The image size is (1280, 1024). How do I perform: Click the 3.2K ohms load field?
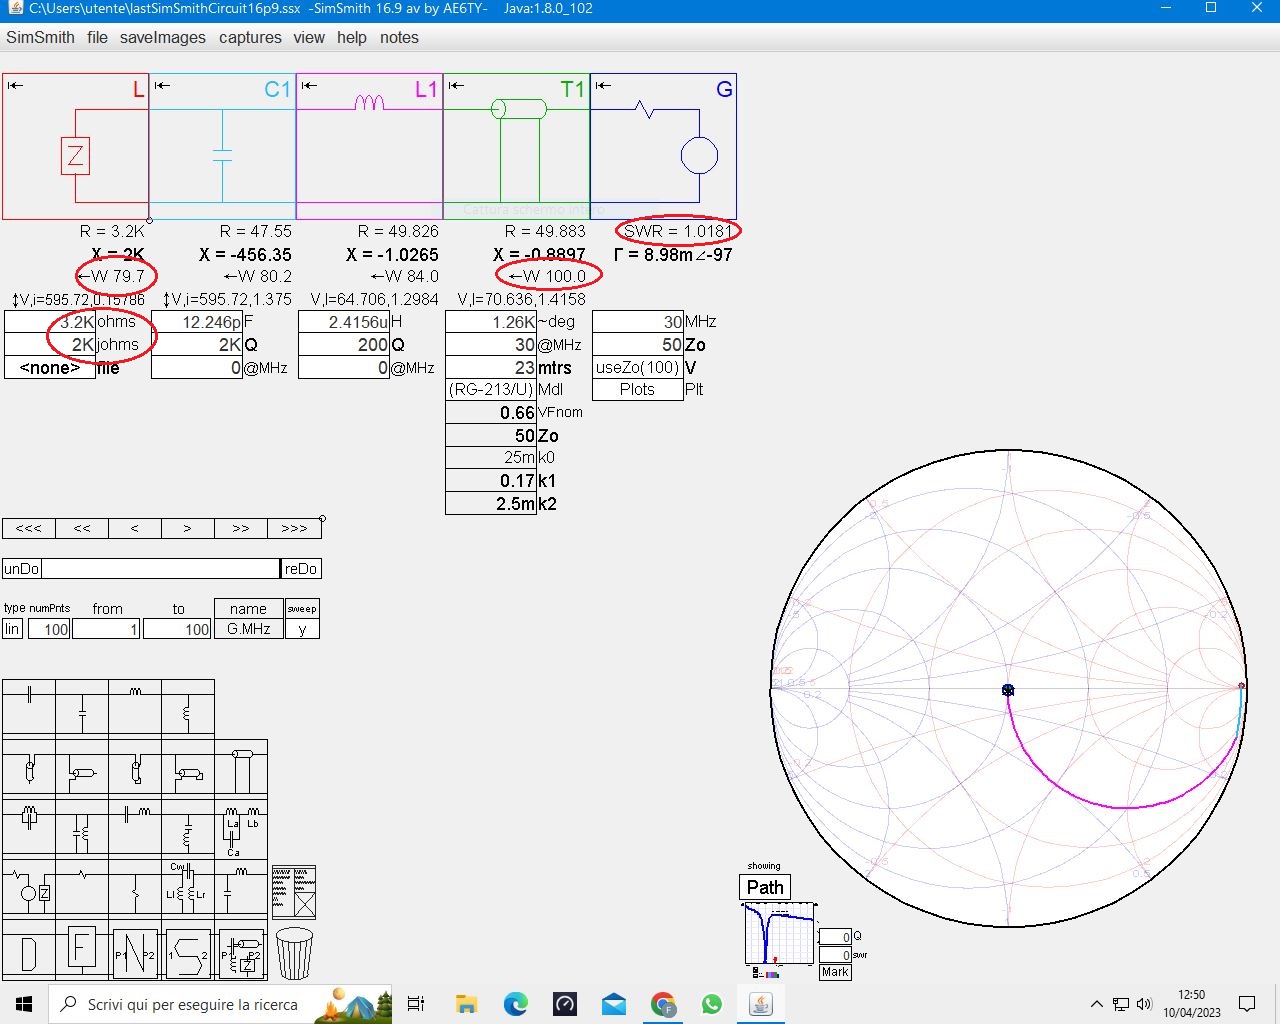50,322
